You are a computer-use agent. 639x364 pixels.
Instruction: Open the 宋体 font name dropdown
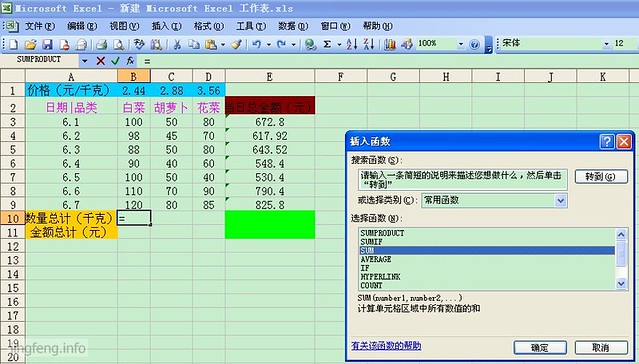[606, 44]
